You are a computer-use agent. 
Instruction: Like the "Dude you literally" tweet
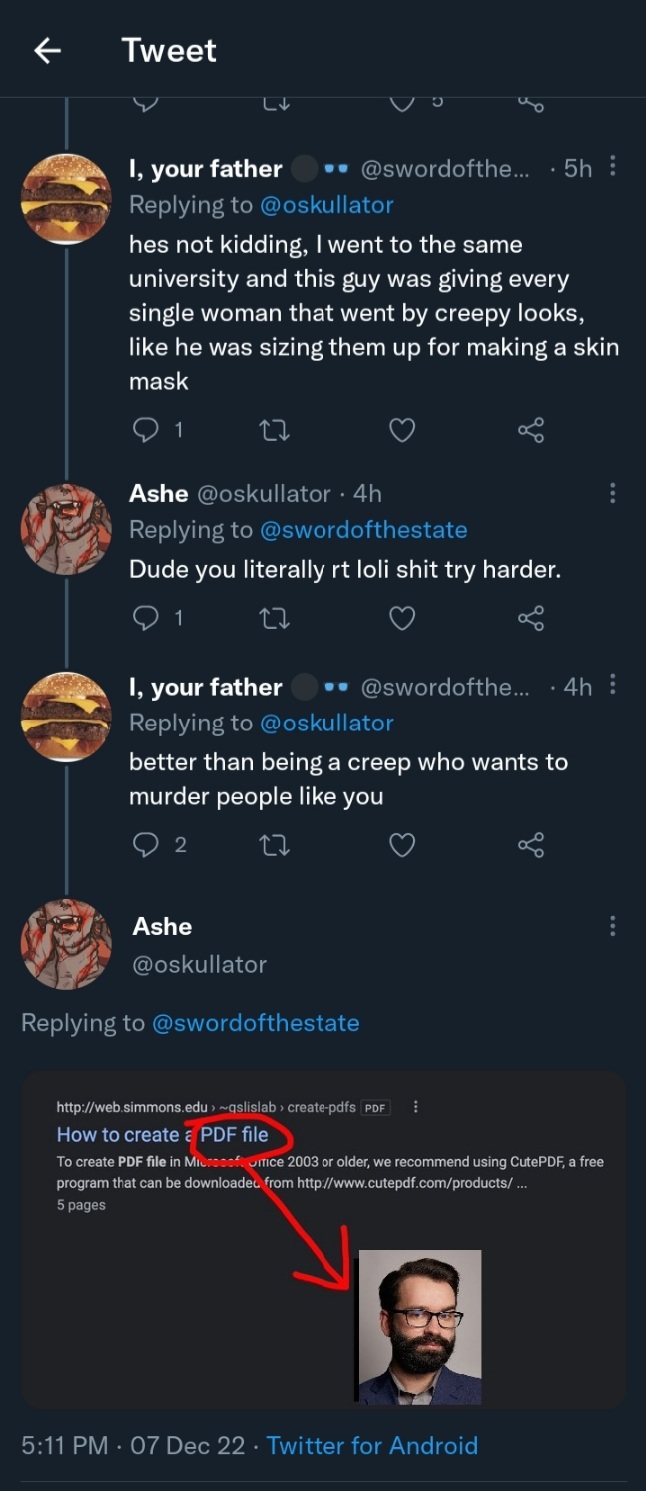coord(402,618)
